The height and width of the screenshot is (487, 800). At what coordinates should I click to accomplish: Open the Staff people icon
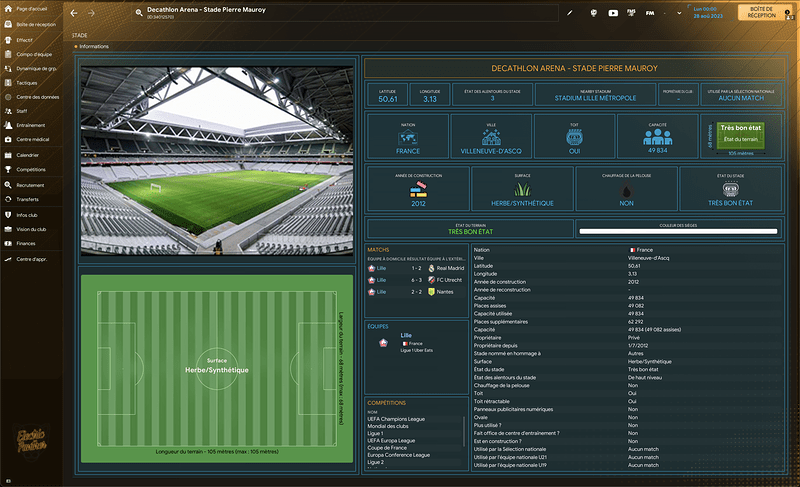[8, 111]
